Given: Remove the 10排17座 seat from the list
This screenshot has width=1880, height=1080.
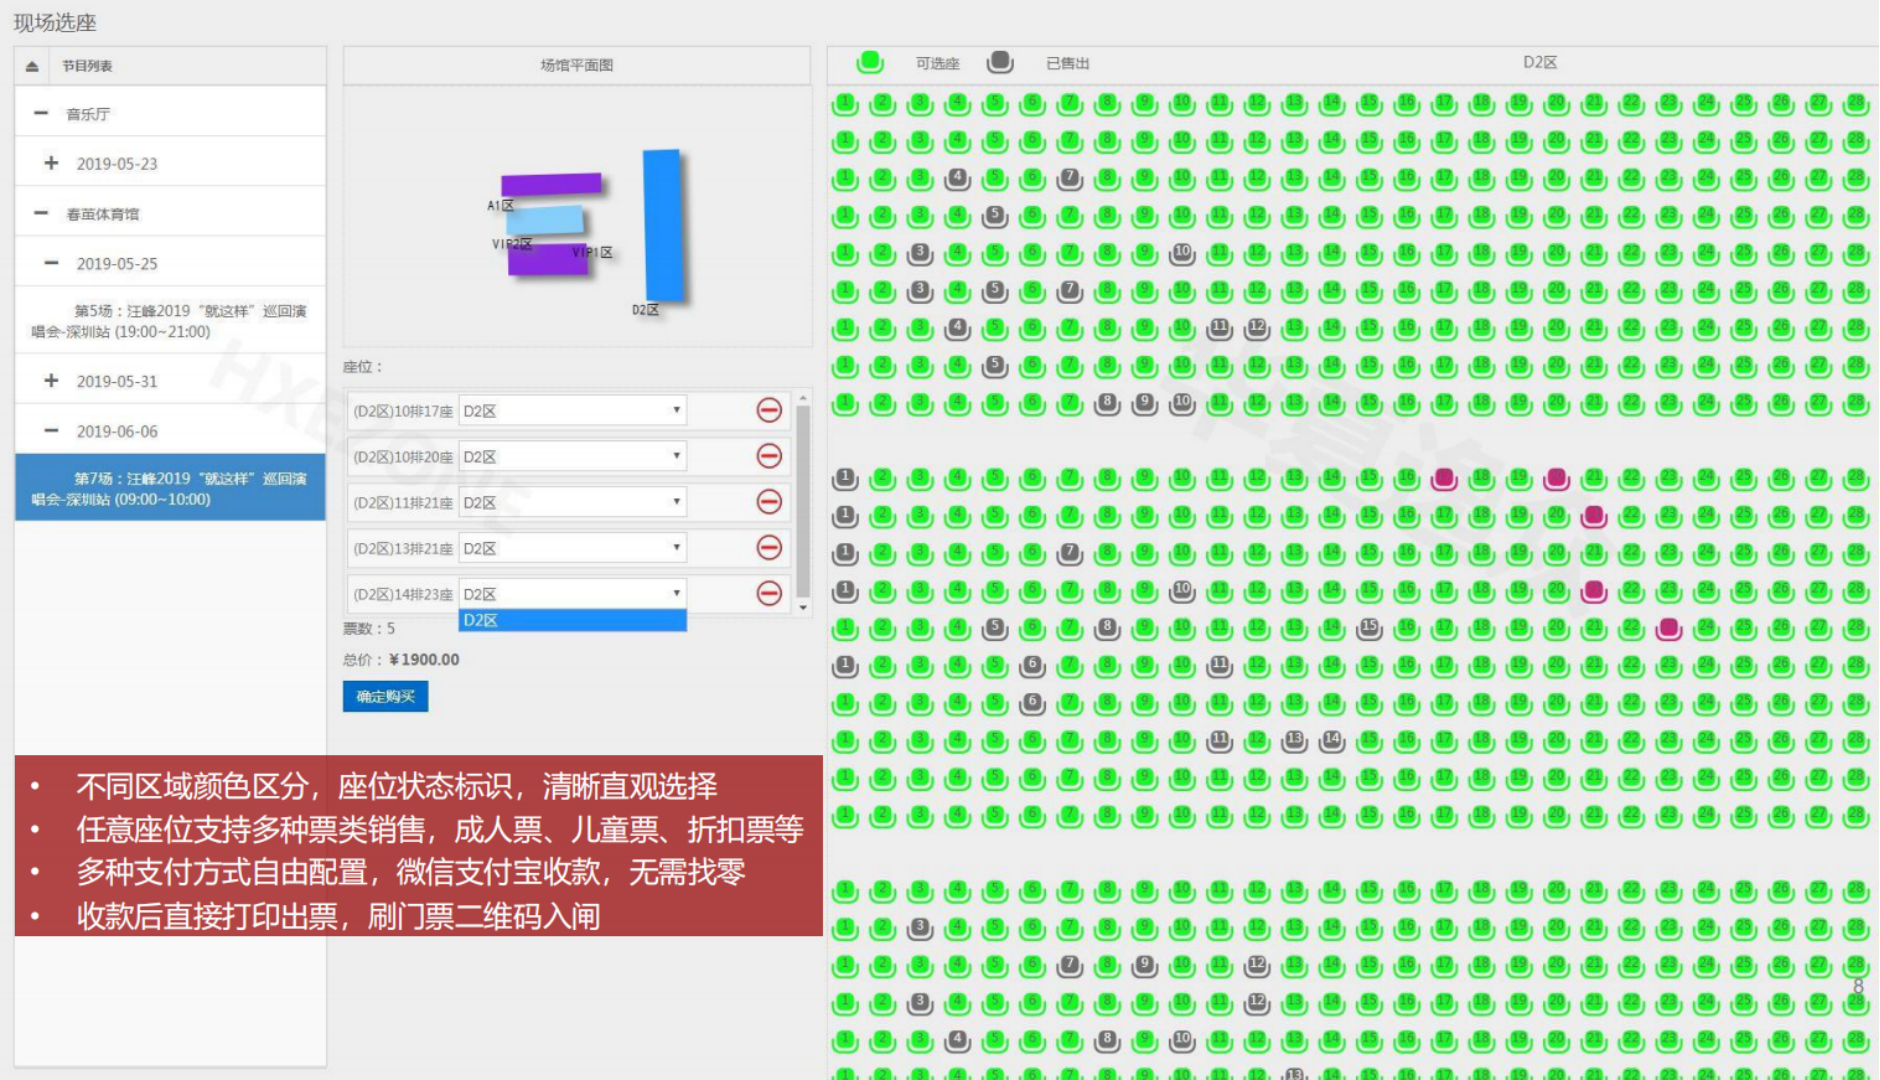Looking at the screenshot, I should tap(768, 410).
